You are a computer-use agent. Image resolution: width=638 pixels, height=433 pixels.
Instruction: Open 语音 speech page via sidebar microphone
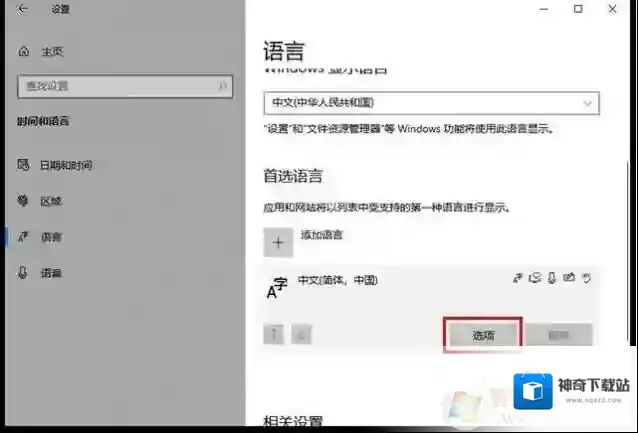coord(51,273)
